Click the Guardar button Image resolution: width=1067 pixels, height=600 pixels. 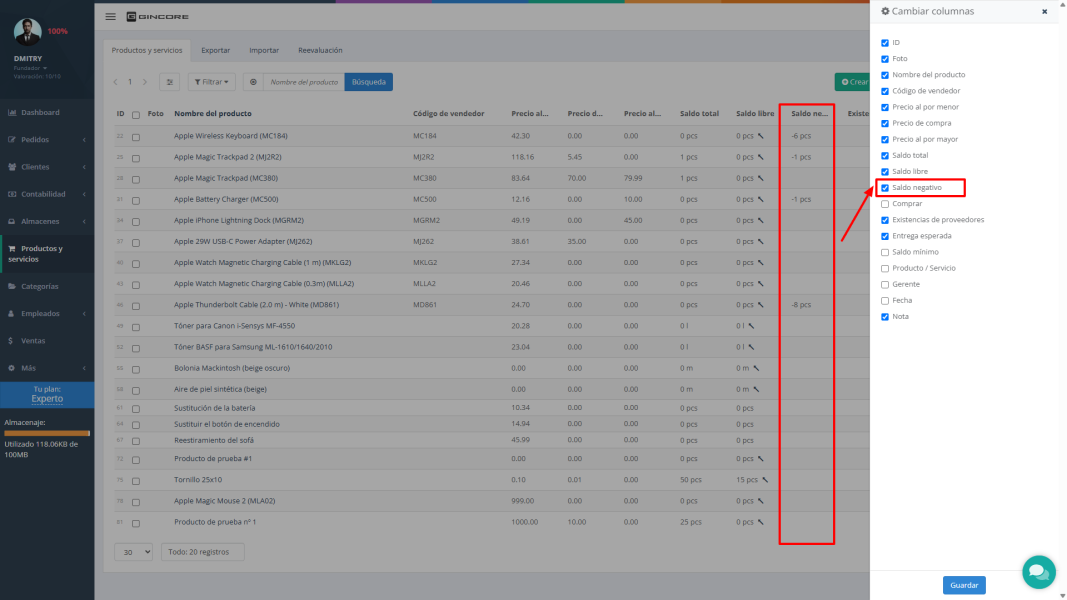pyautogui.click(x=964, y=585)
